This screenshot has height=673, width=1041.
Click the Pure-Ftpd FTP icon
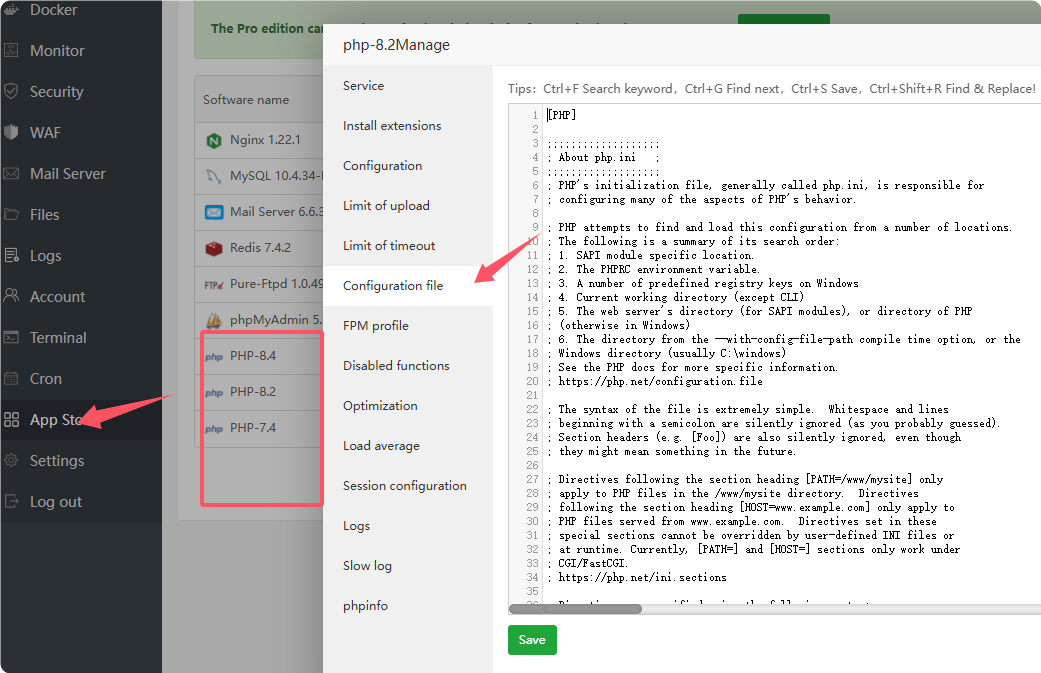(214, 285)
